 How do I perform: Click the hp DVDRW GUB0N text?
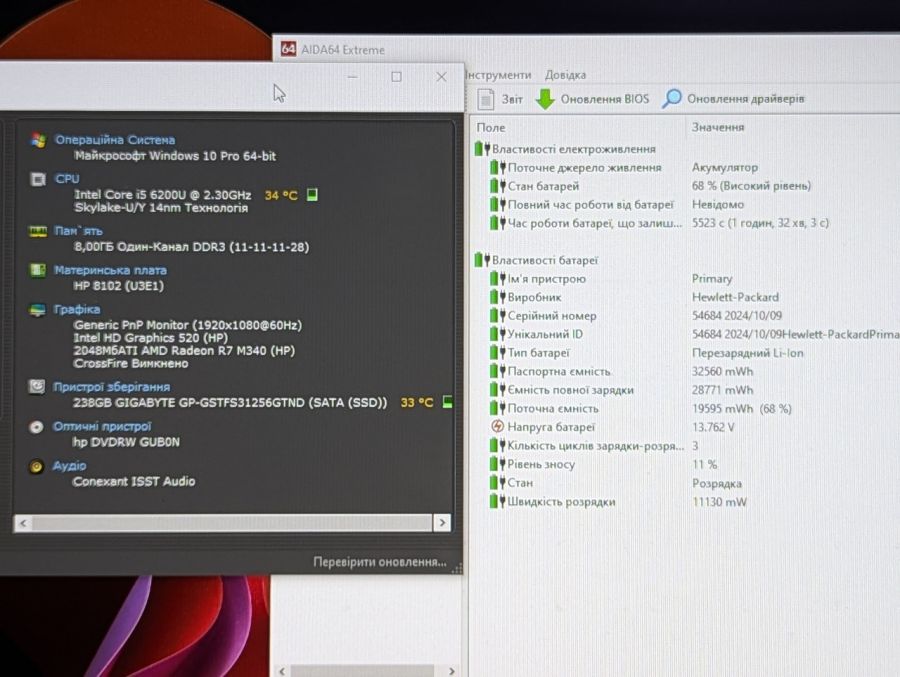tap(126, 442)
